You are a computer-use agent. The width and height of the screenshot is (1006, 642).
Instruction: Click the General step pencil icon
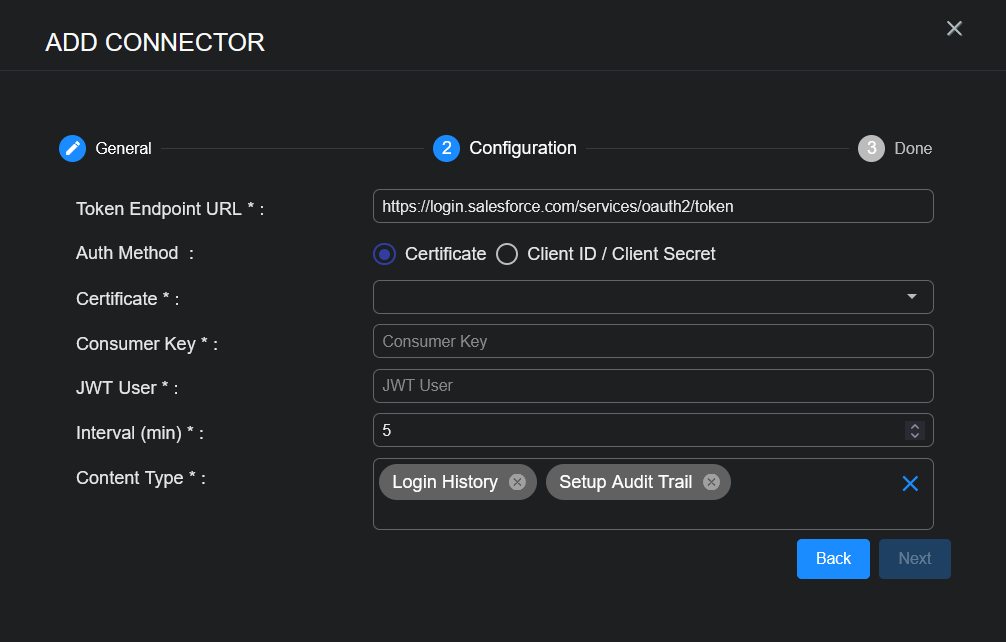72,148
